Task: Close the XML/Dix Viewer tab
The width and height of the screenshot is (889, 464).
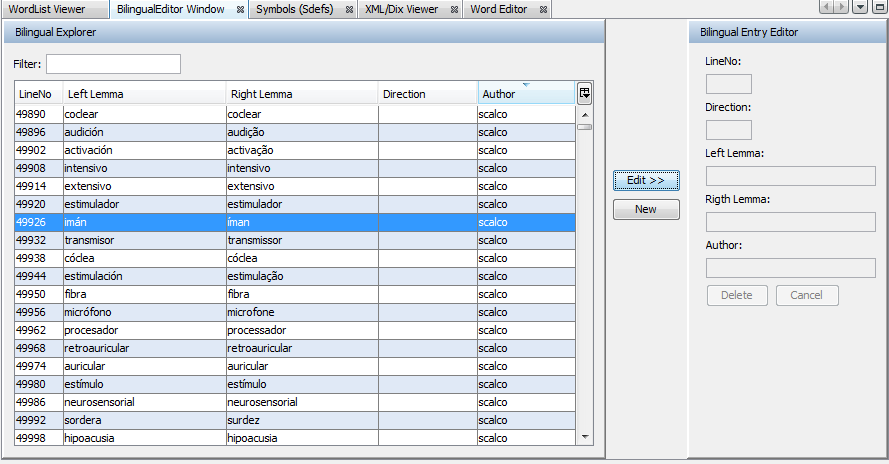Action: coord(452,9)
